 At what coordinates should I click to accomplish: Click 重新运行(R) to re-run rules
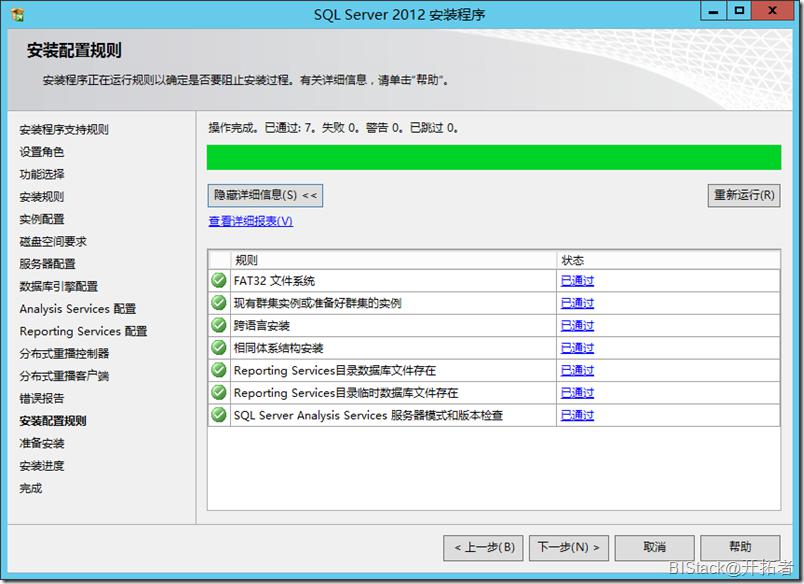point(744,195)
